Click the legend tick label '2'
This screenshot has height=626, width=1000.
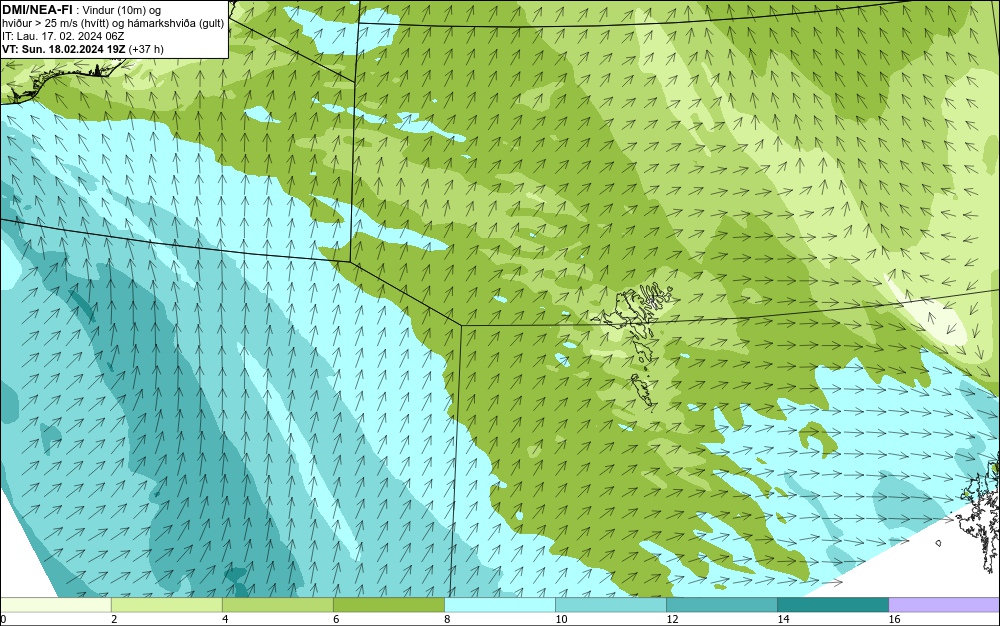click(114, 619)
